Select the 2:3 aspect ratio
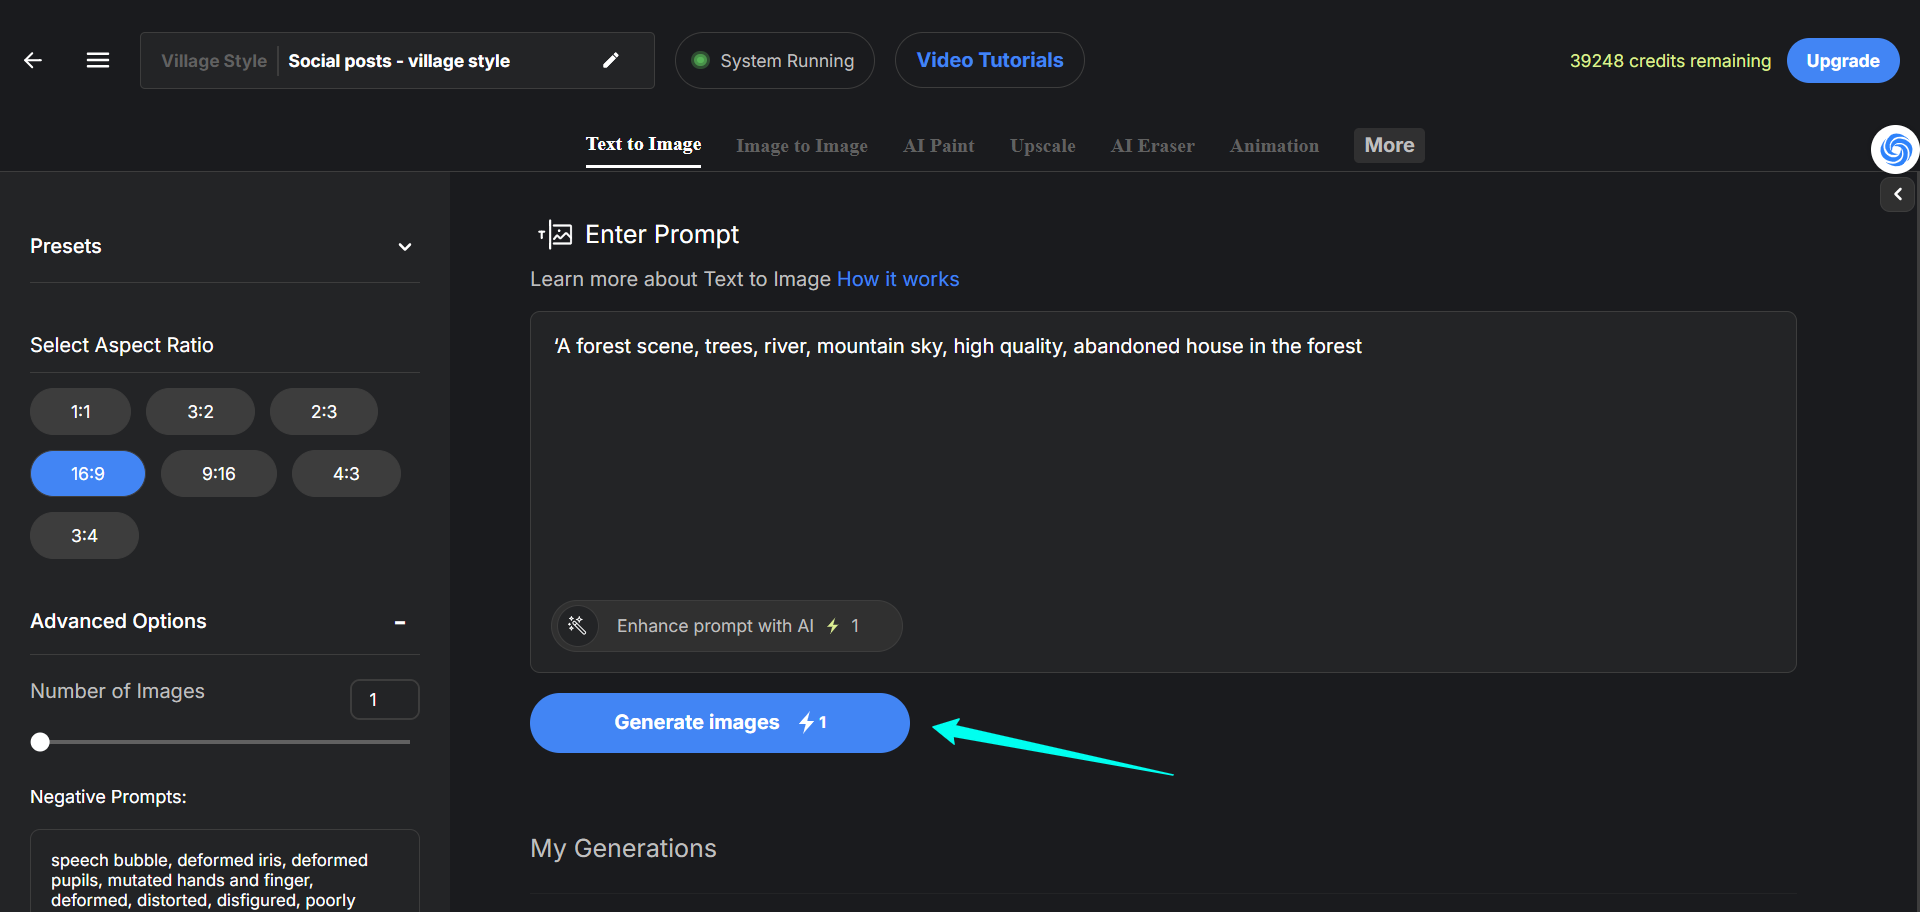This screenshot has height=912, width=1920. pos(324,412)
